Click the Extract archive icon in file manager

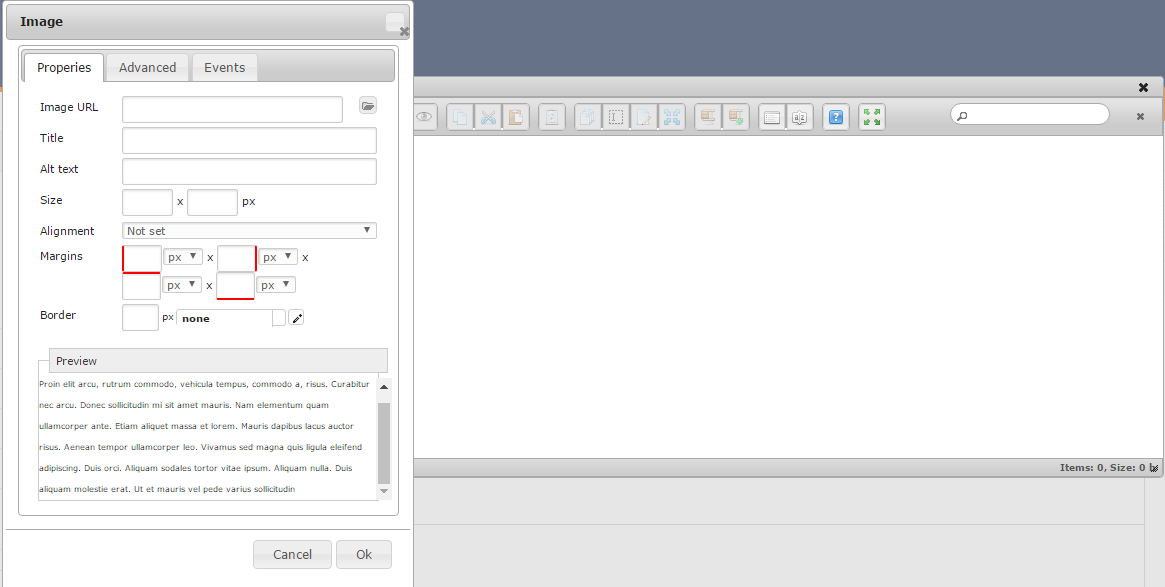click(x=708, y=117)
